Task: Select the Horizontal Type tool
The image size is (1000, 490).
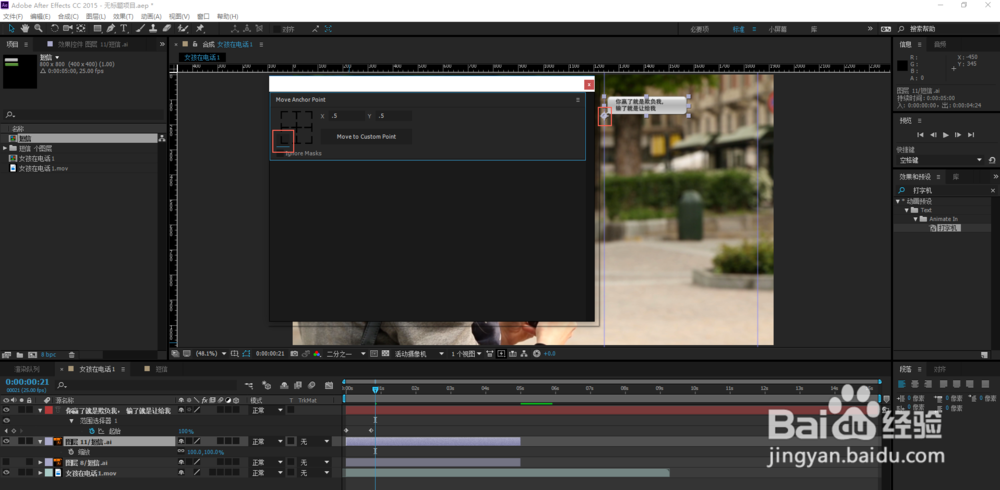Action: (124, 29)
